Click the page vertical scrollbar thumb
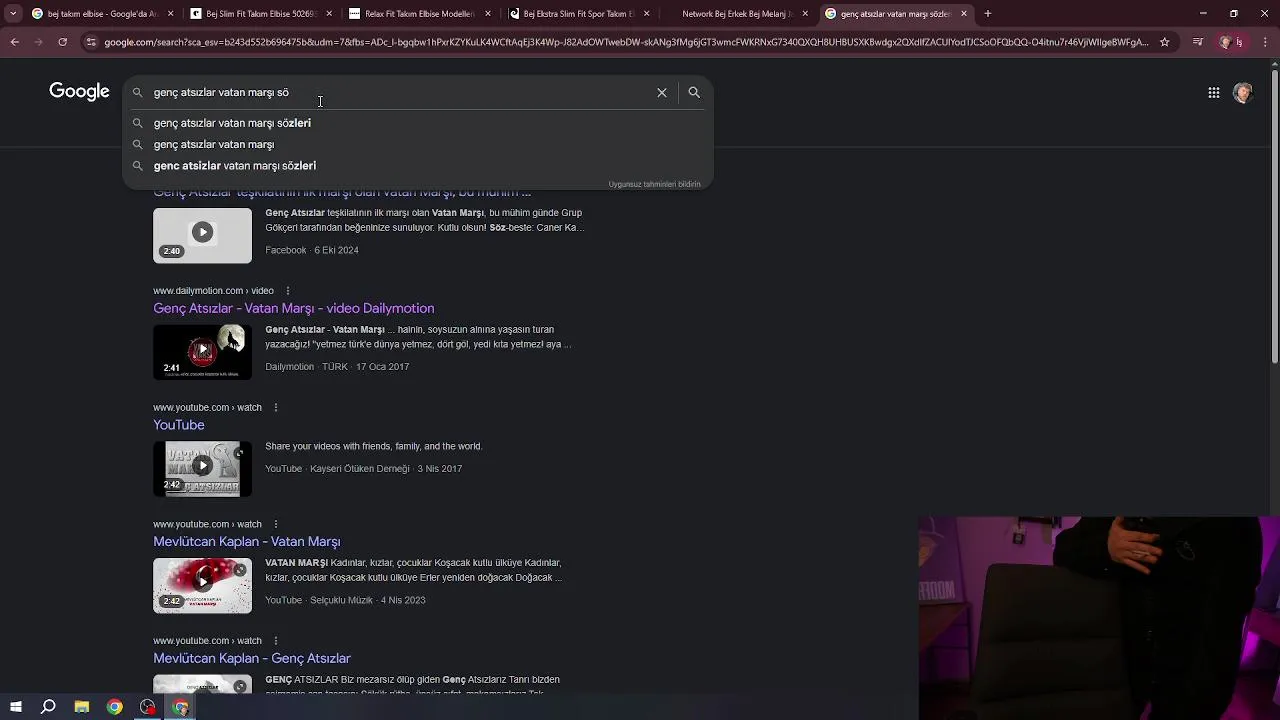This screenshot has width=1280, height=720. 1274,215
